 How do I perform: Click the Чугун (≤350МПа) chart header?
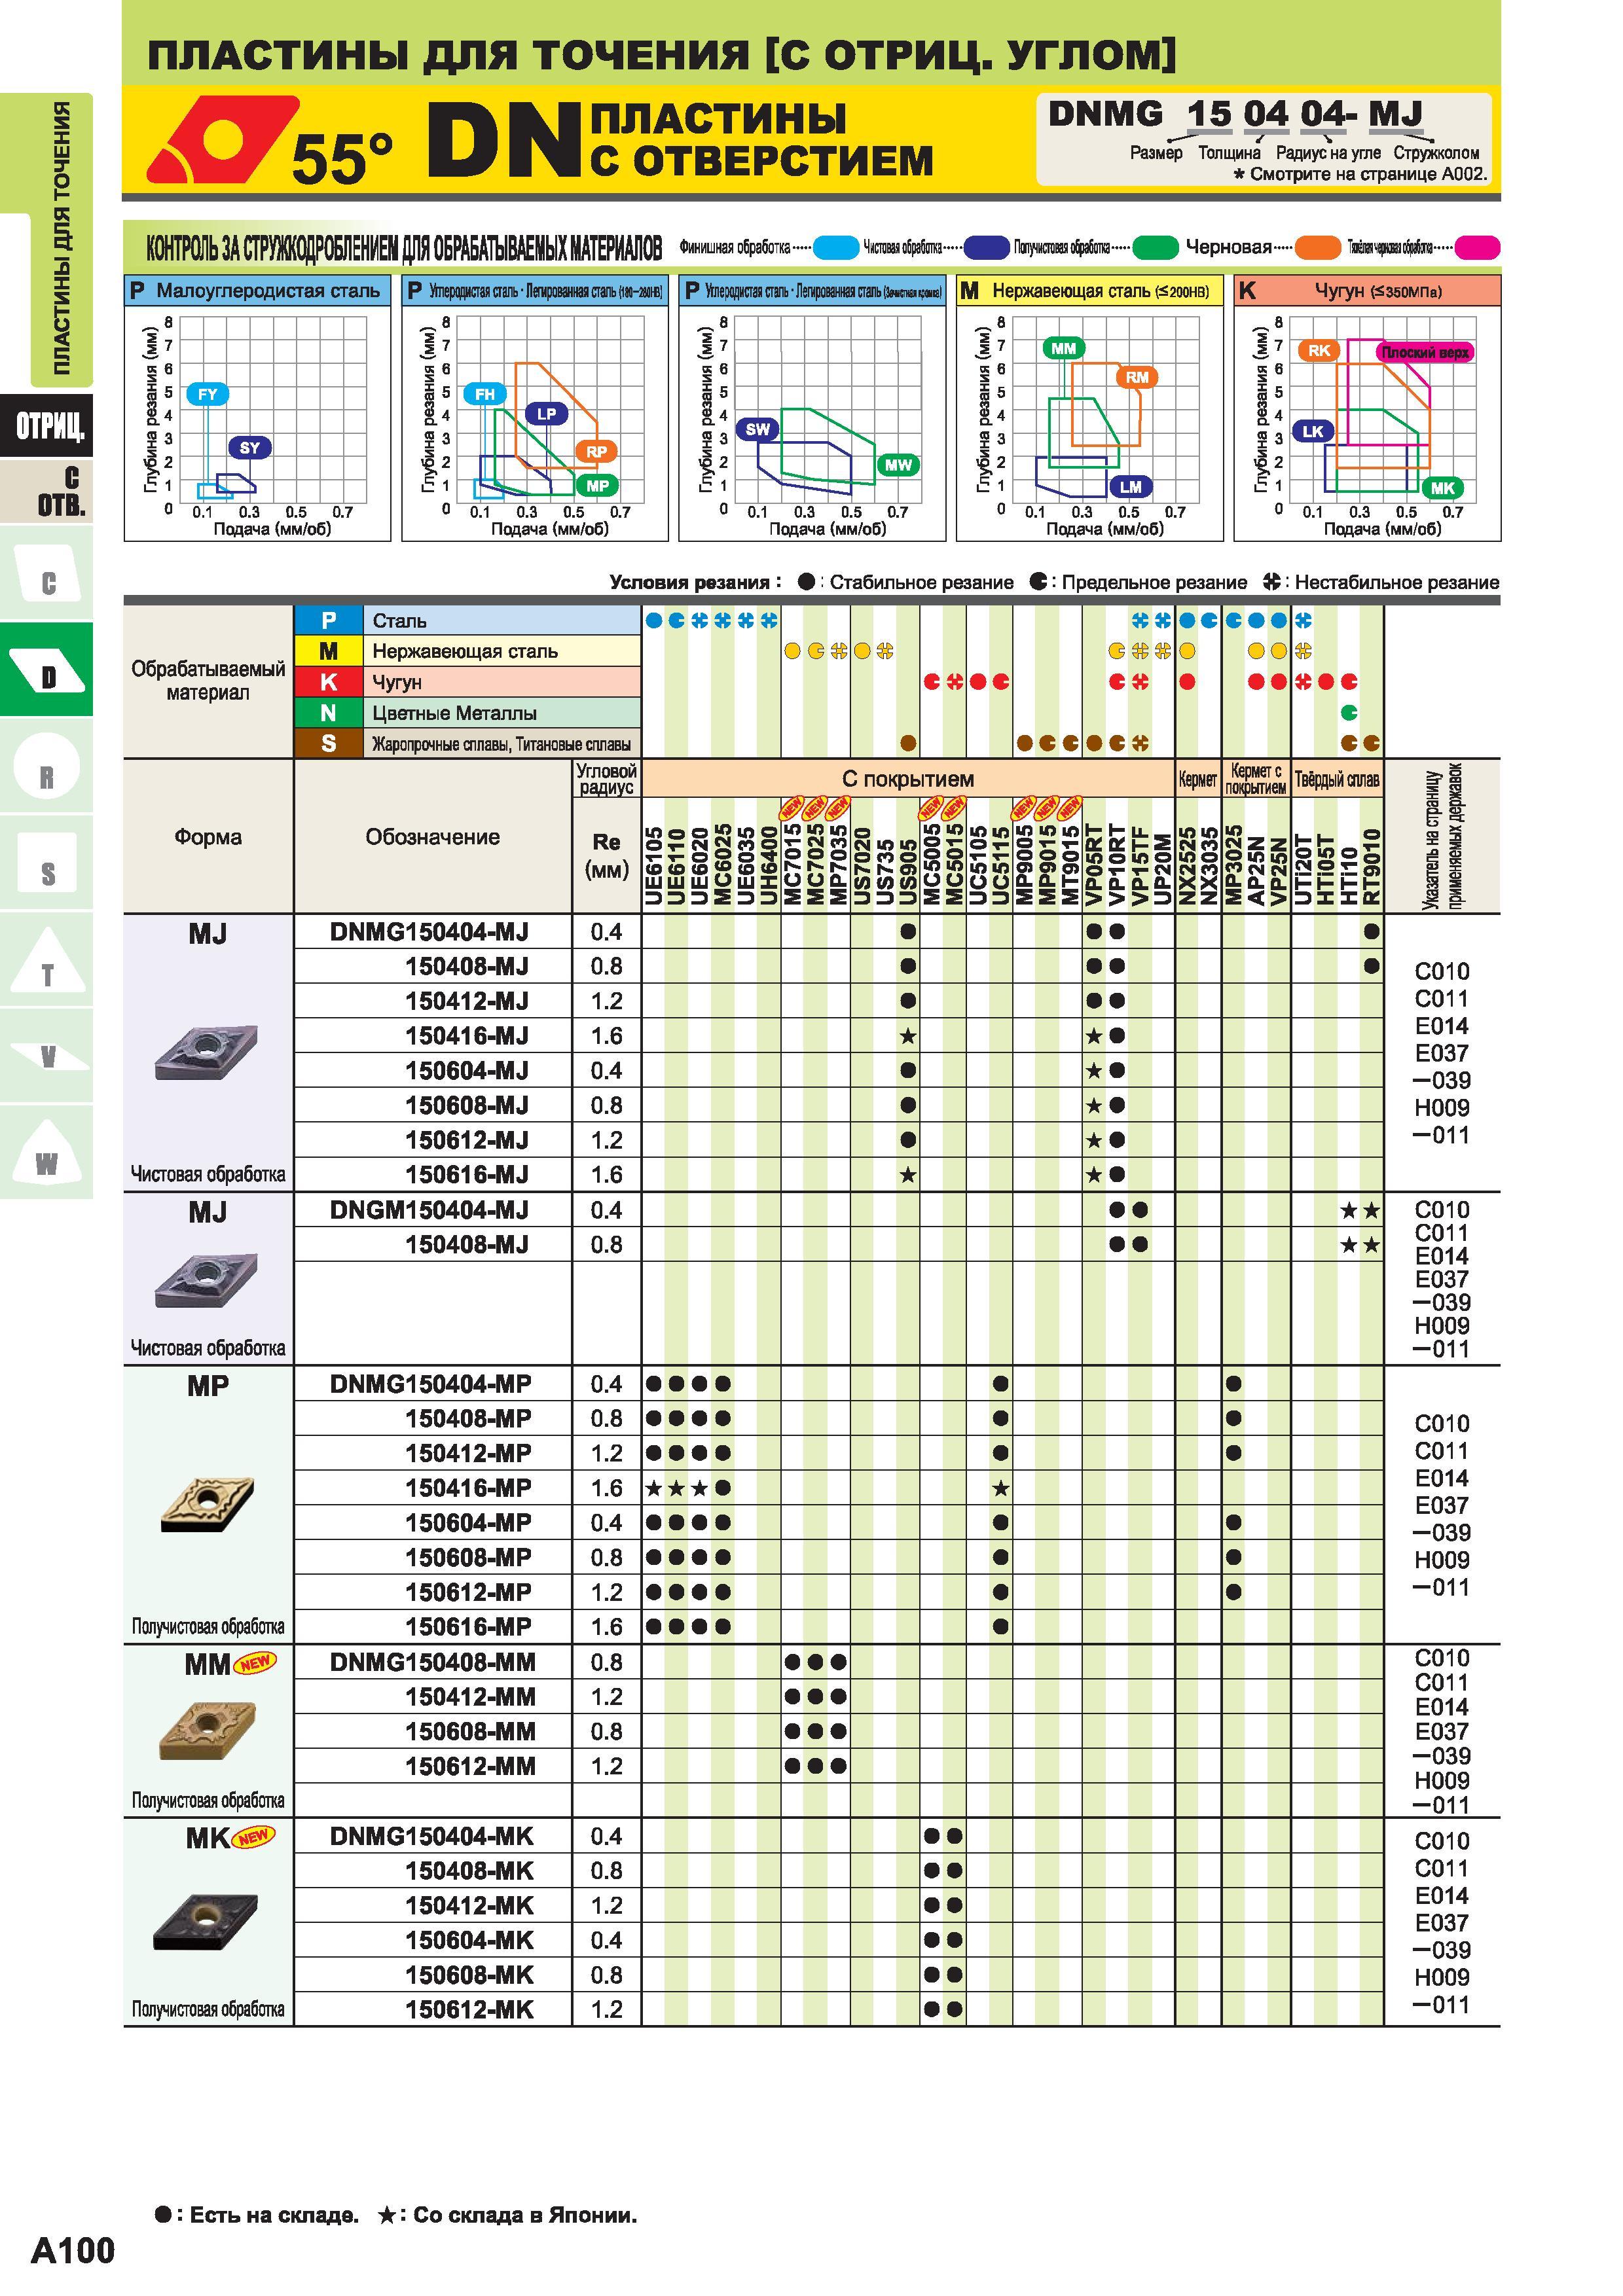1367,291
